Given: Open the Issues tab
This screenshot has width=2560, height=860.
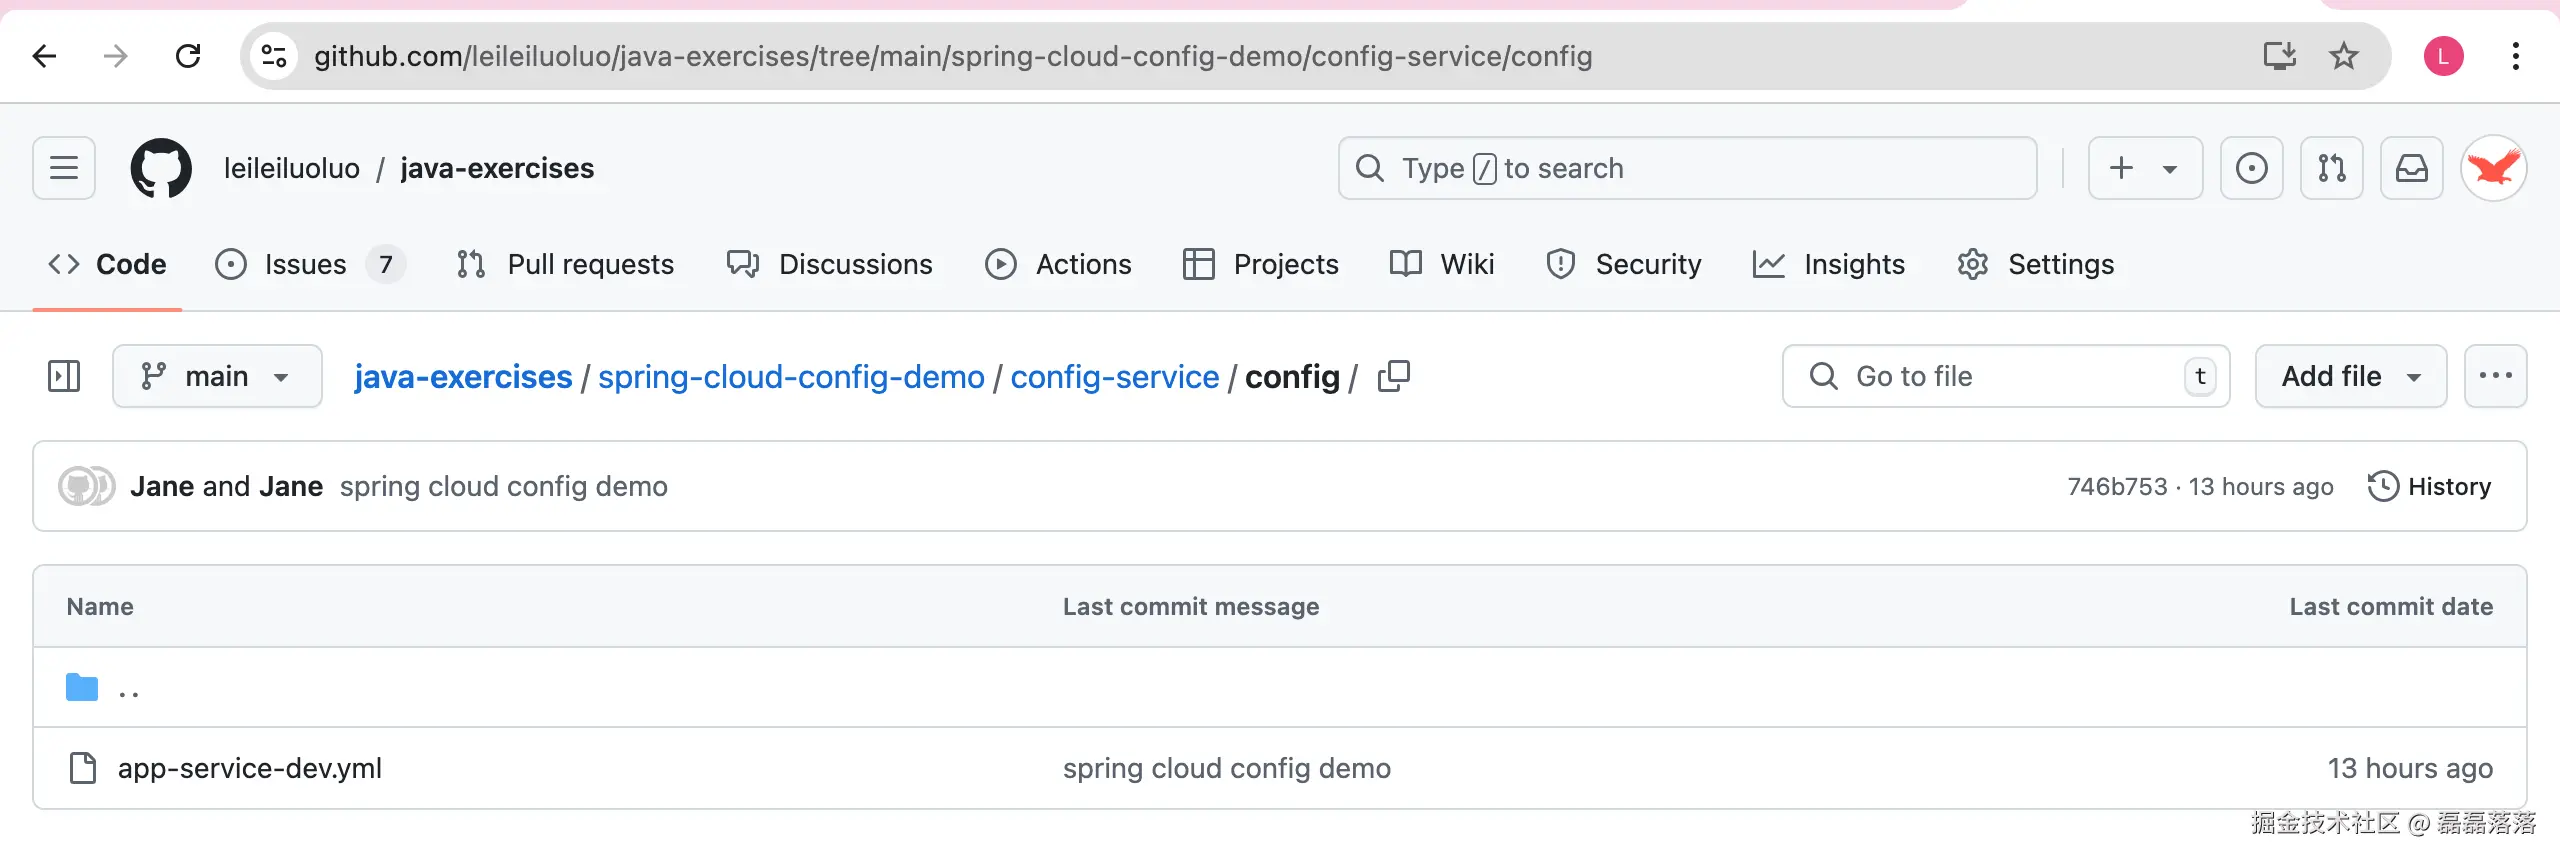Looking at the screenshot, I should pyautogui.click(x=310, y=264).
